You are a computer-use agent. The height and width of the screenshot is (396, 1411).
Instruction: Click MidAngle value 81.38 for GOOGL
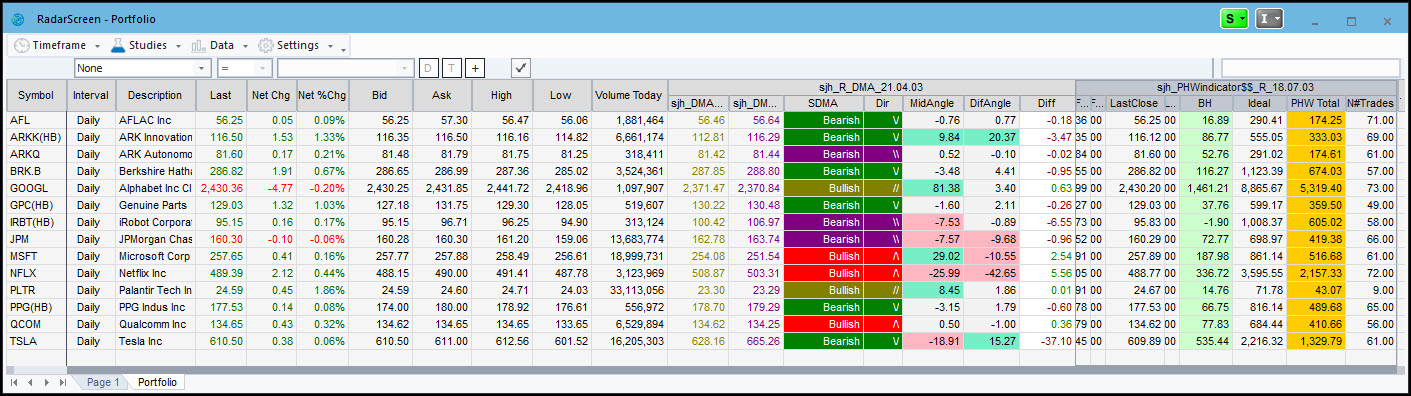tap(933, 188)
